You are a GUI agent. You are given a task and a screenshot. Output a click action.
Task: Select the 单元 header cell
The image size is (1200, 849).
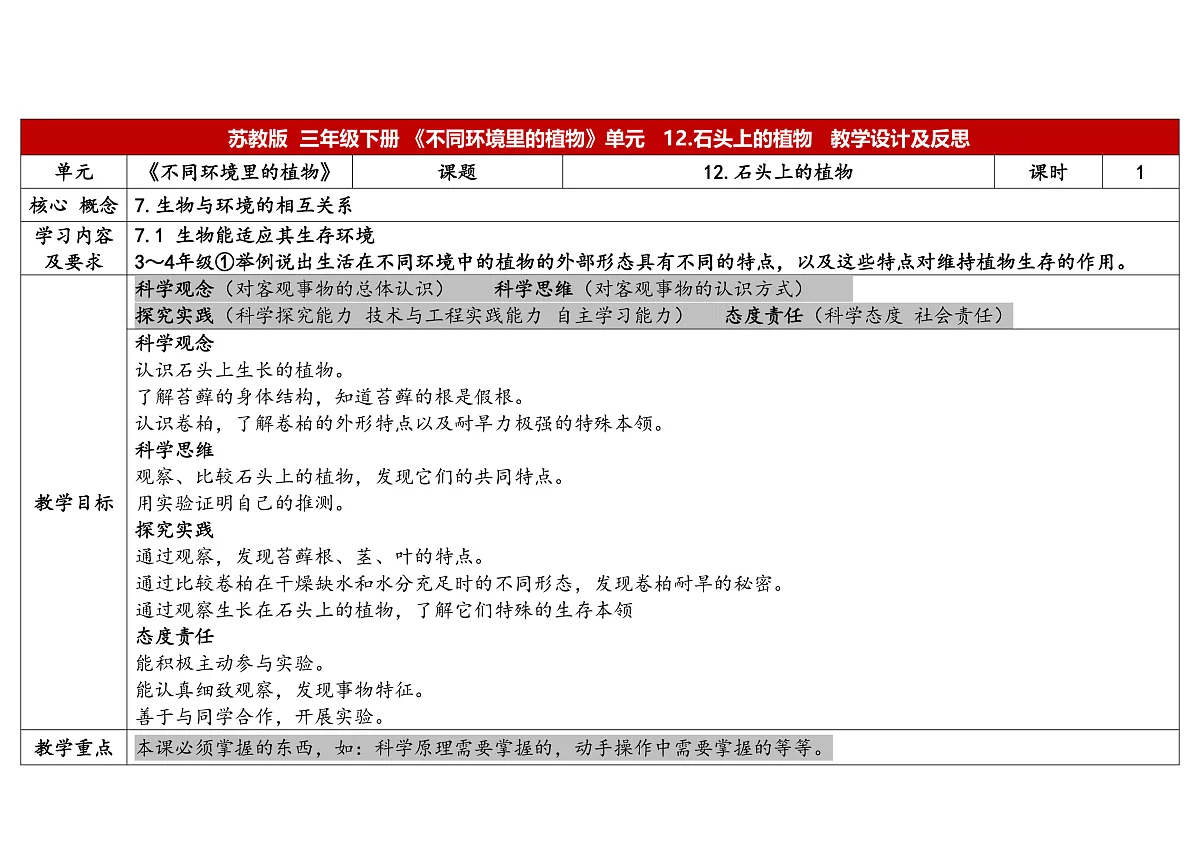point(72,171)
